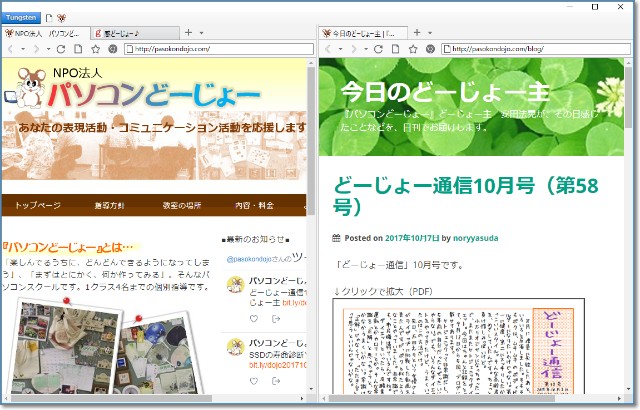This screenshot has height=410, width=640.
Task: Open the Tungsten application menu
Action: [x=21, y=17]
